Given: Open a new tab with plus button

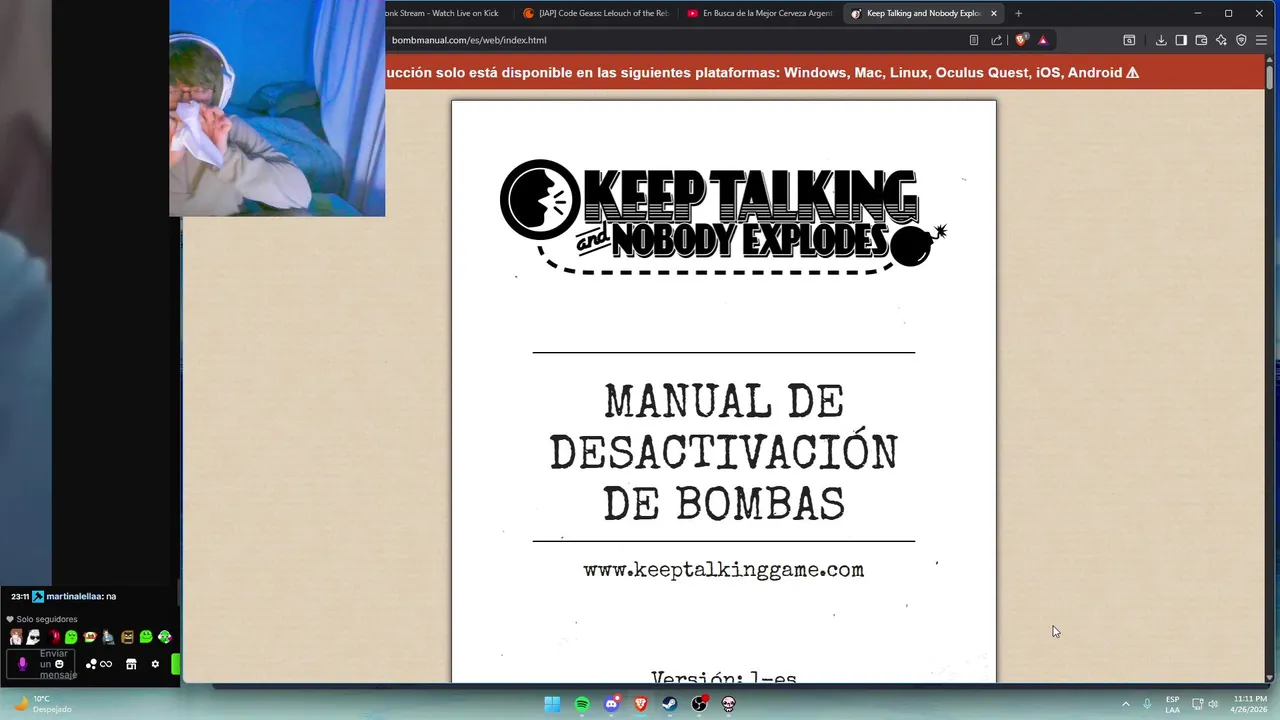Looking at the screenshot, I should click(x=1018, y=13).
